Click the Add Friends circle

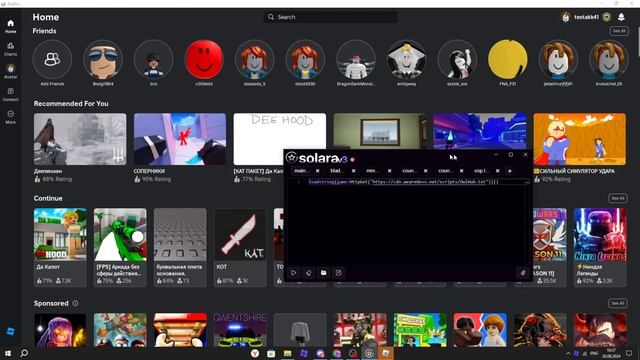click(52, 60)
